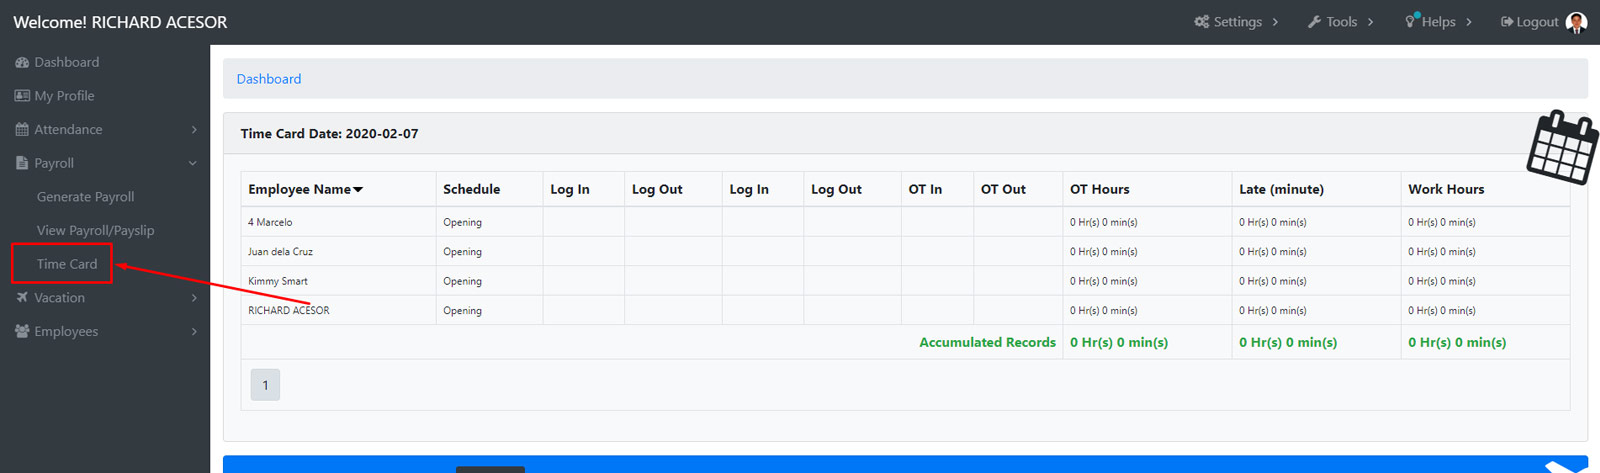This screenshot has width=1600, height=473.
Task: Click the Attendance calendar icon in sidebar
Action: coord(22,129)
